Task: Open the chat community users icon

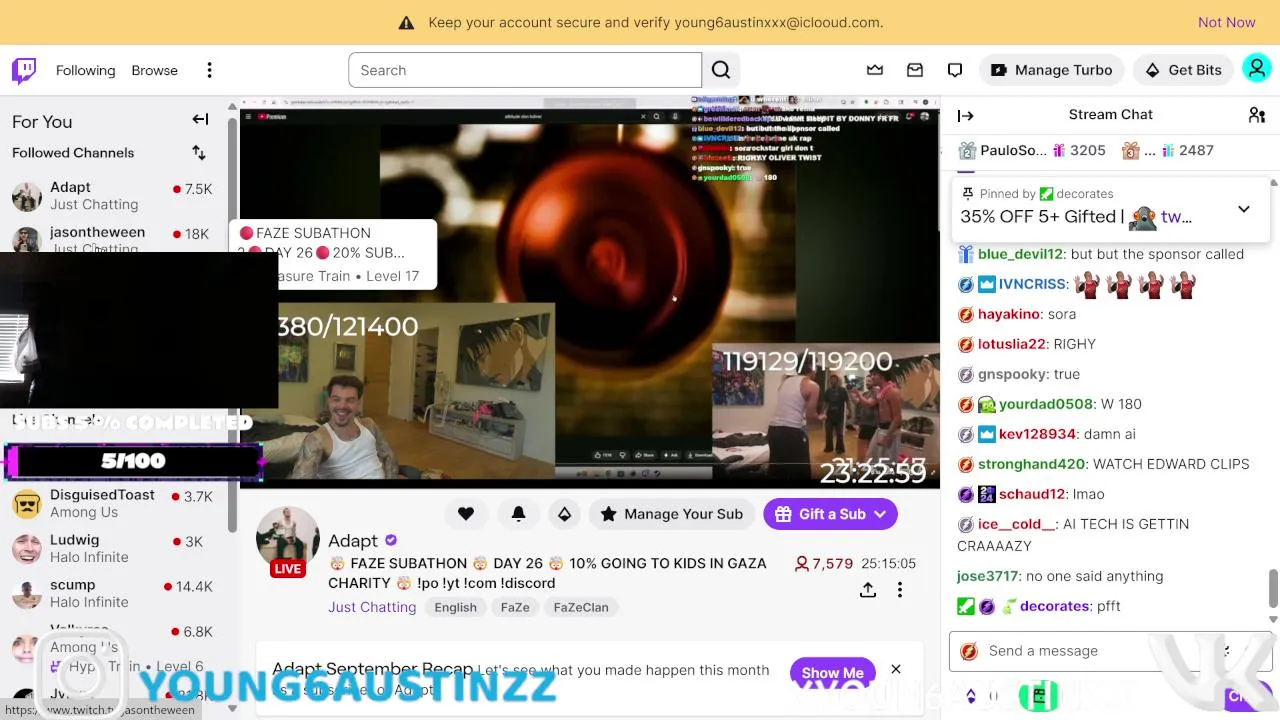Action: click(x=1257, y=115)
